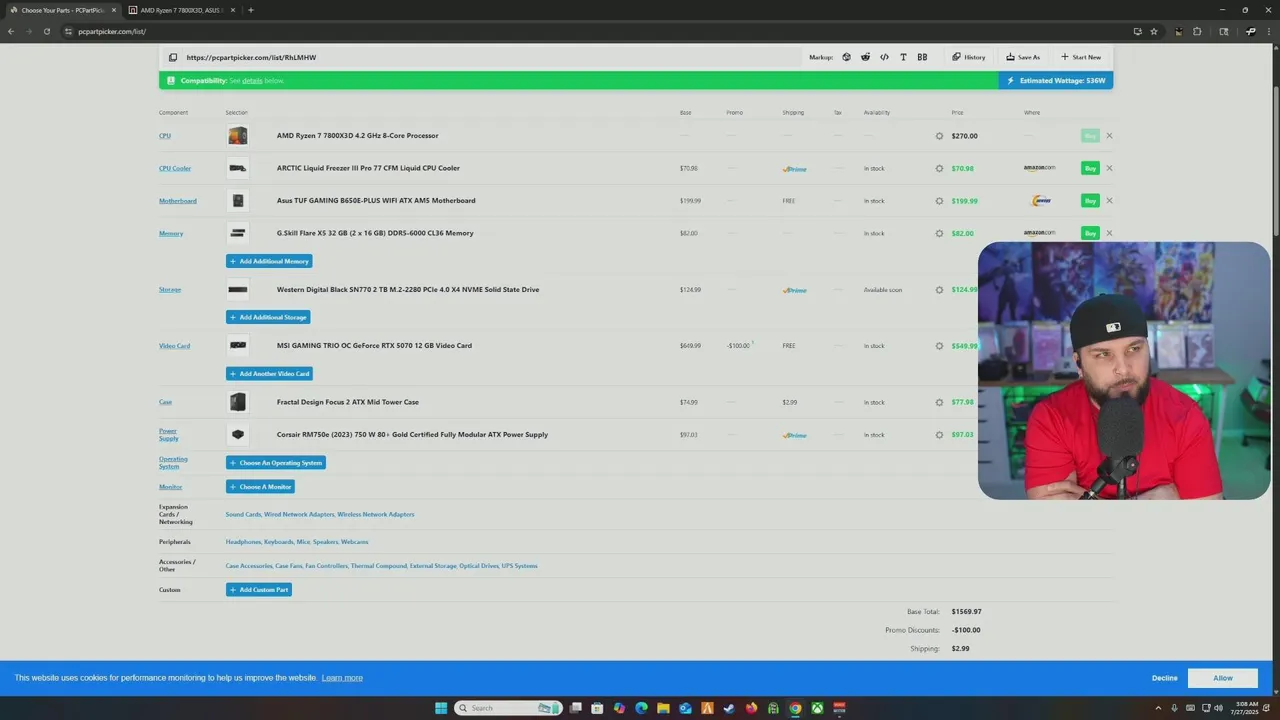The width and height of the screenshot is (1280, 720).
Task: Click the Prime shipping logo for Corsair power supply
Action: coord(794,435)
